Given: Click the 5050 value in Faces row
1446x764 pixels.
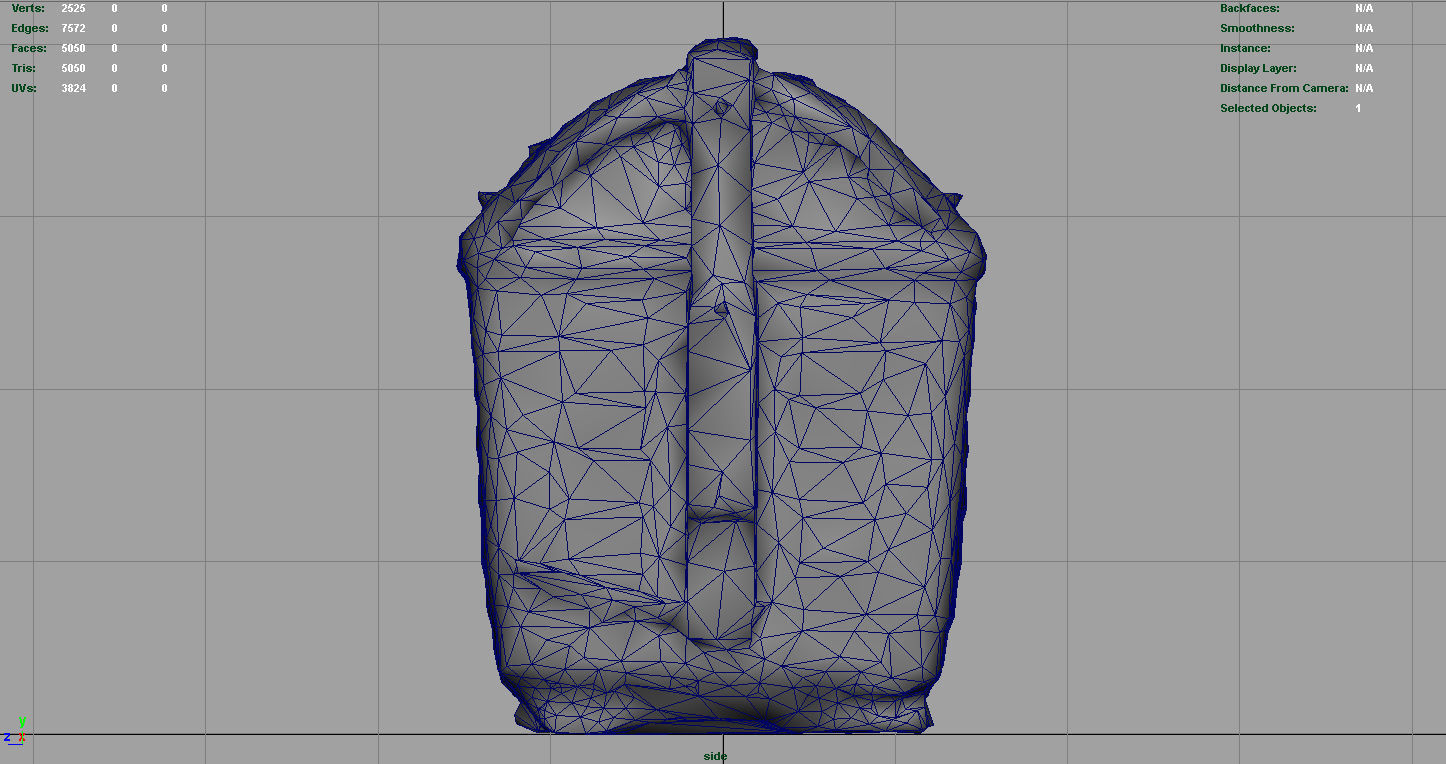Looking at the screenshot, I should tap(73, 48).
